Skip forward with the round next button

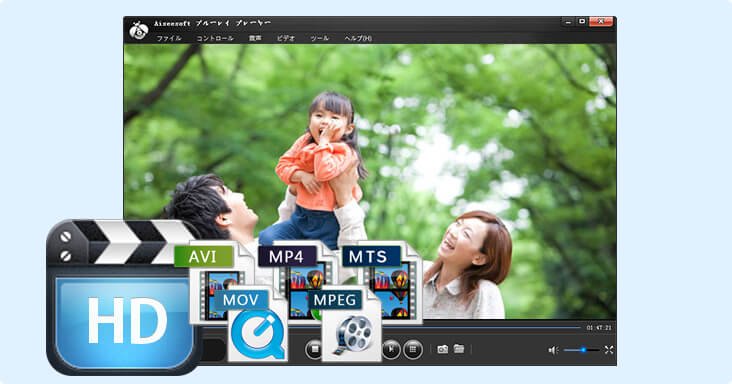391,349
